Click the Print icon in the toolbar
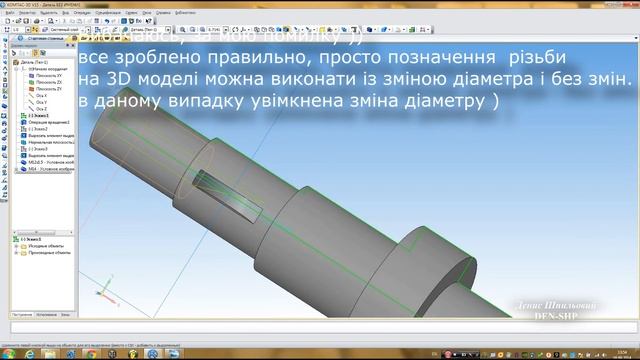This screenshot has height=360, width=640. [x=37, y=21]
